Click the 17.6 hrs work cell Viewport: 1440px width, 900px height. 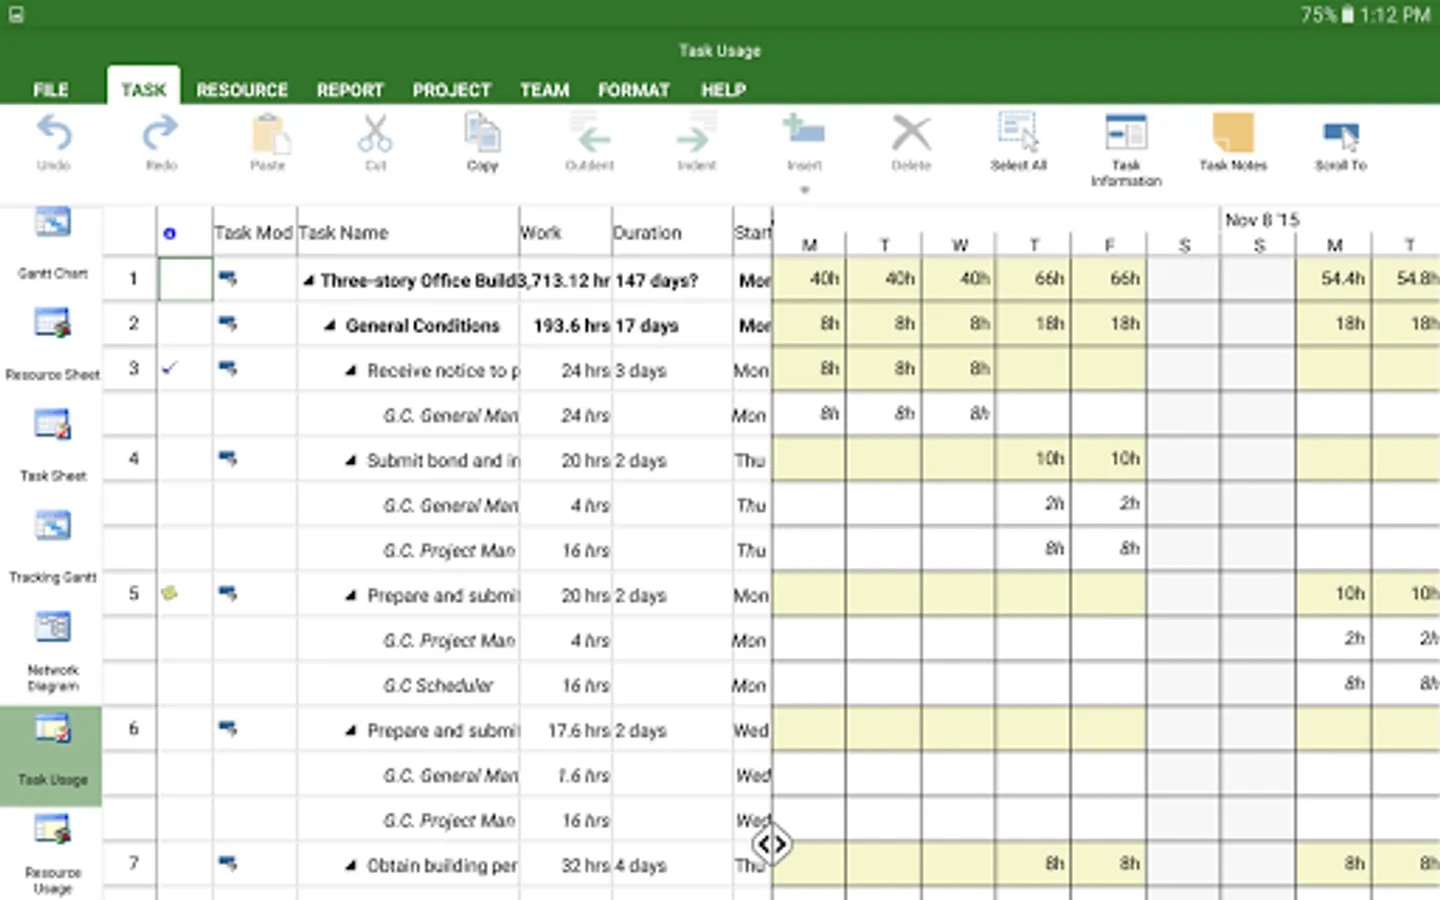point(565,731)
